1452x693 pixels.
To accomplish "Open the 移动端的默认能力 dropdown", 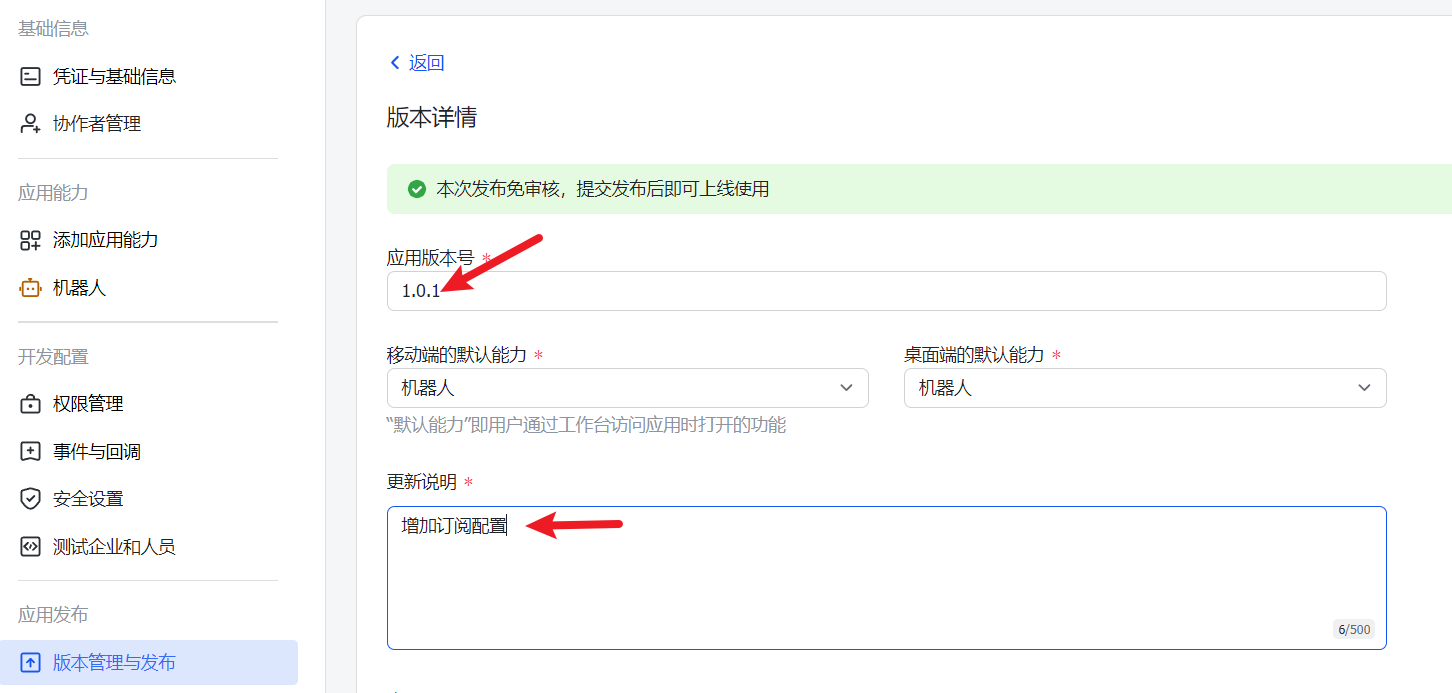I will pyautogui.click(x=627, y=388).
